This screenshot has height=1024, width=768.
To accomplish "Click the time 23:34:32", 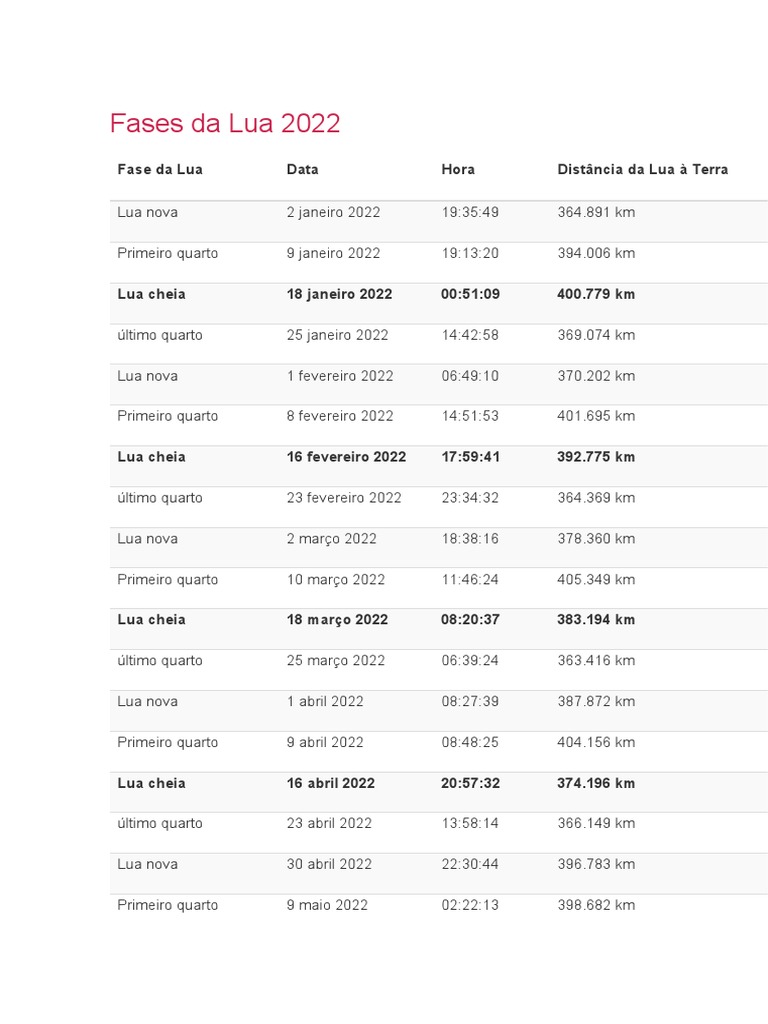I will point(470,498).
